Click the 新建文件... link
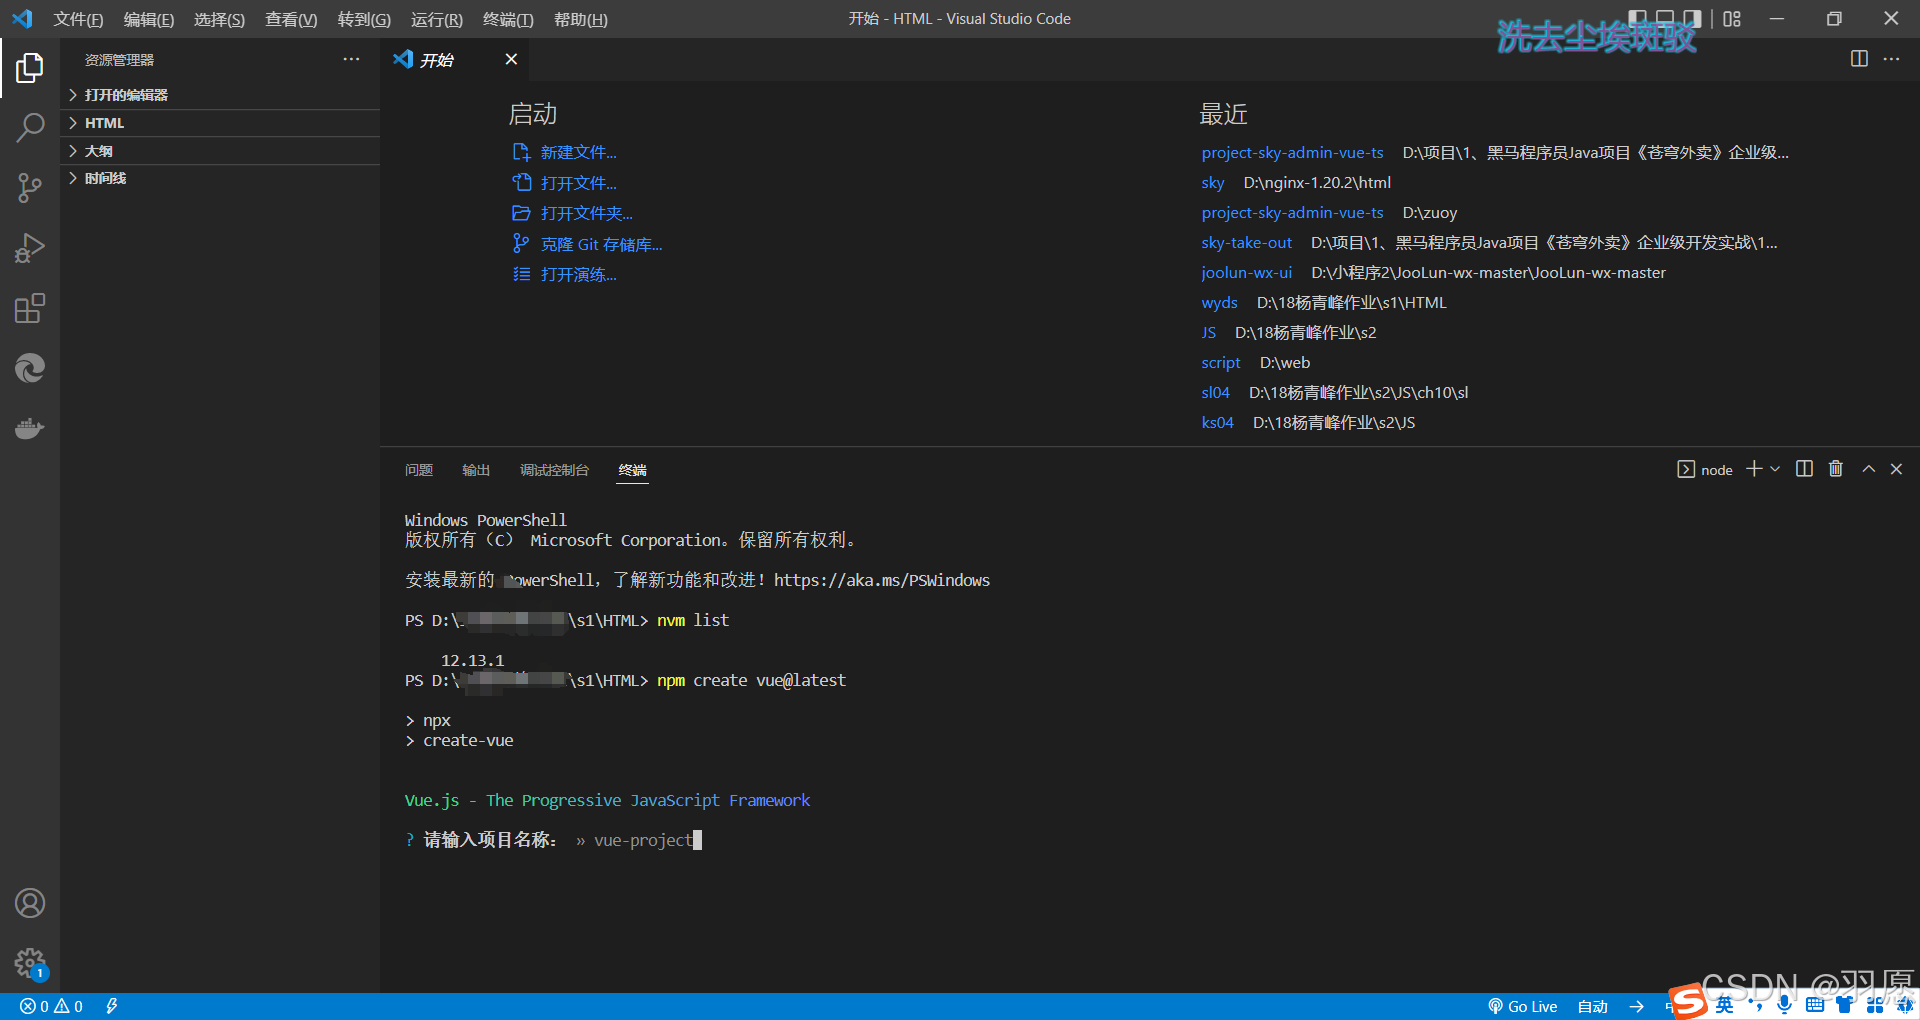The width and height of the screenshot is (1920, 1020). tap(578, 152)
